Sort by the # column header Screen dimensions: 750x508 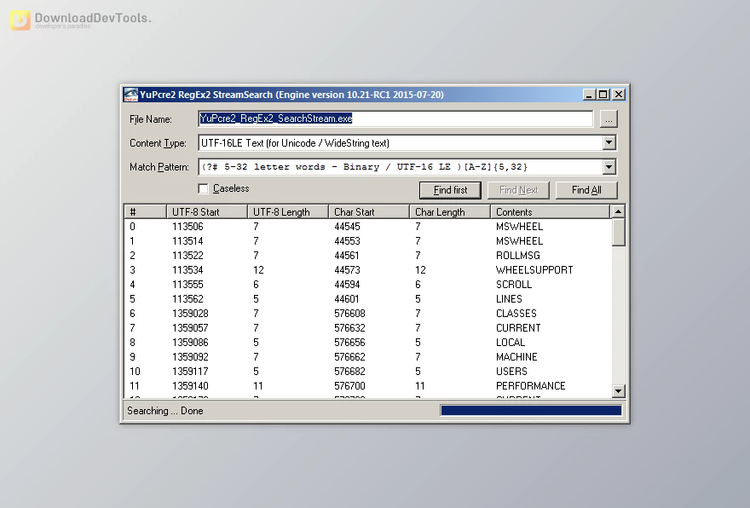coord(145,212)
